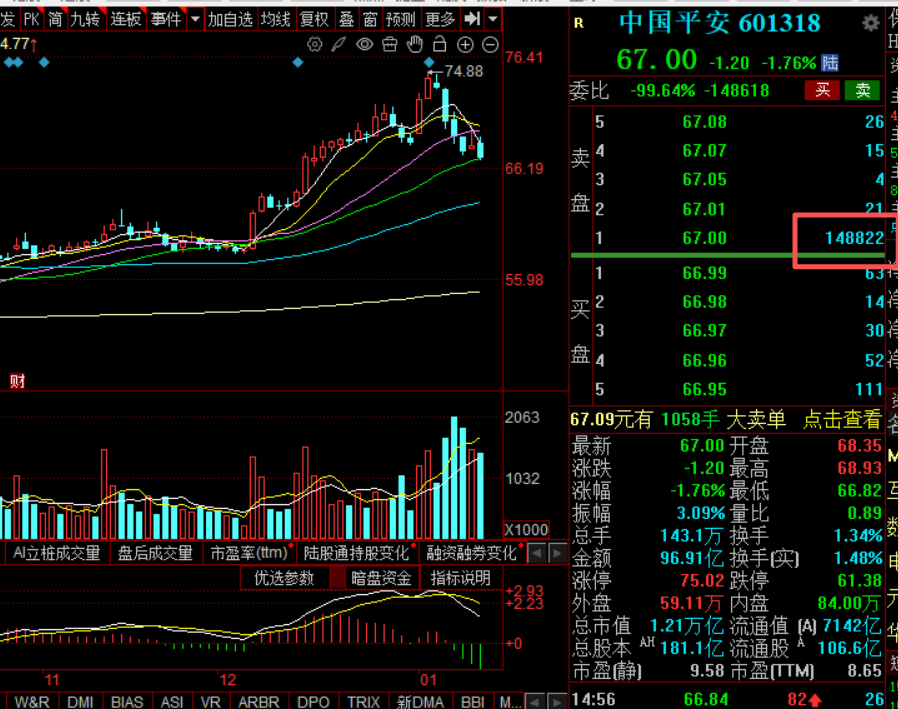Screen dimensions: 898x709
Task: Switch to the 暗盘资金 indicator tab
Action: (380, 578)
